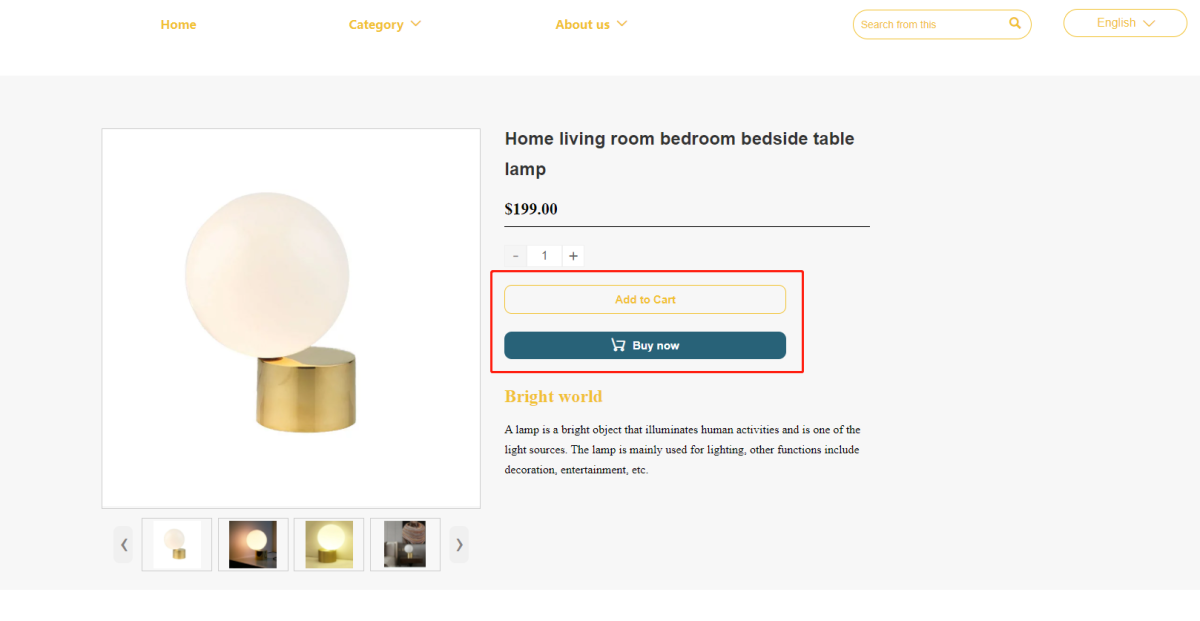Expand the About us dropdown menu
Viewport: 1200px width, 621px height.
click(x=590, y=24)
